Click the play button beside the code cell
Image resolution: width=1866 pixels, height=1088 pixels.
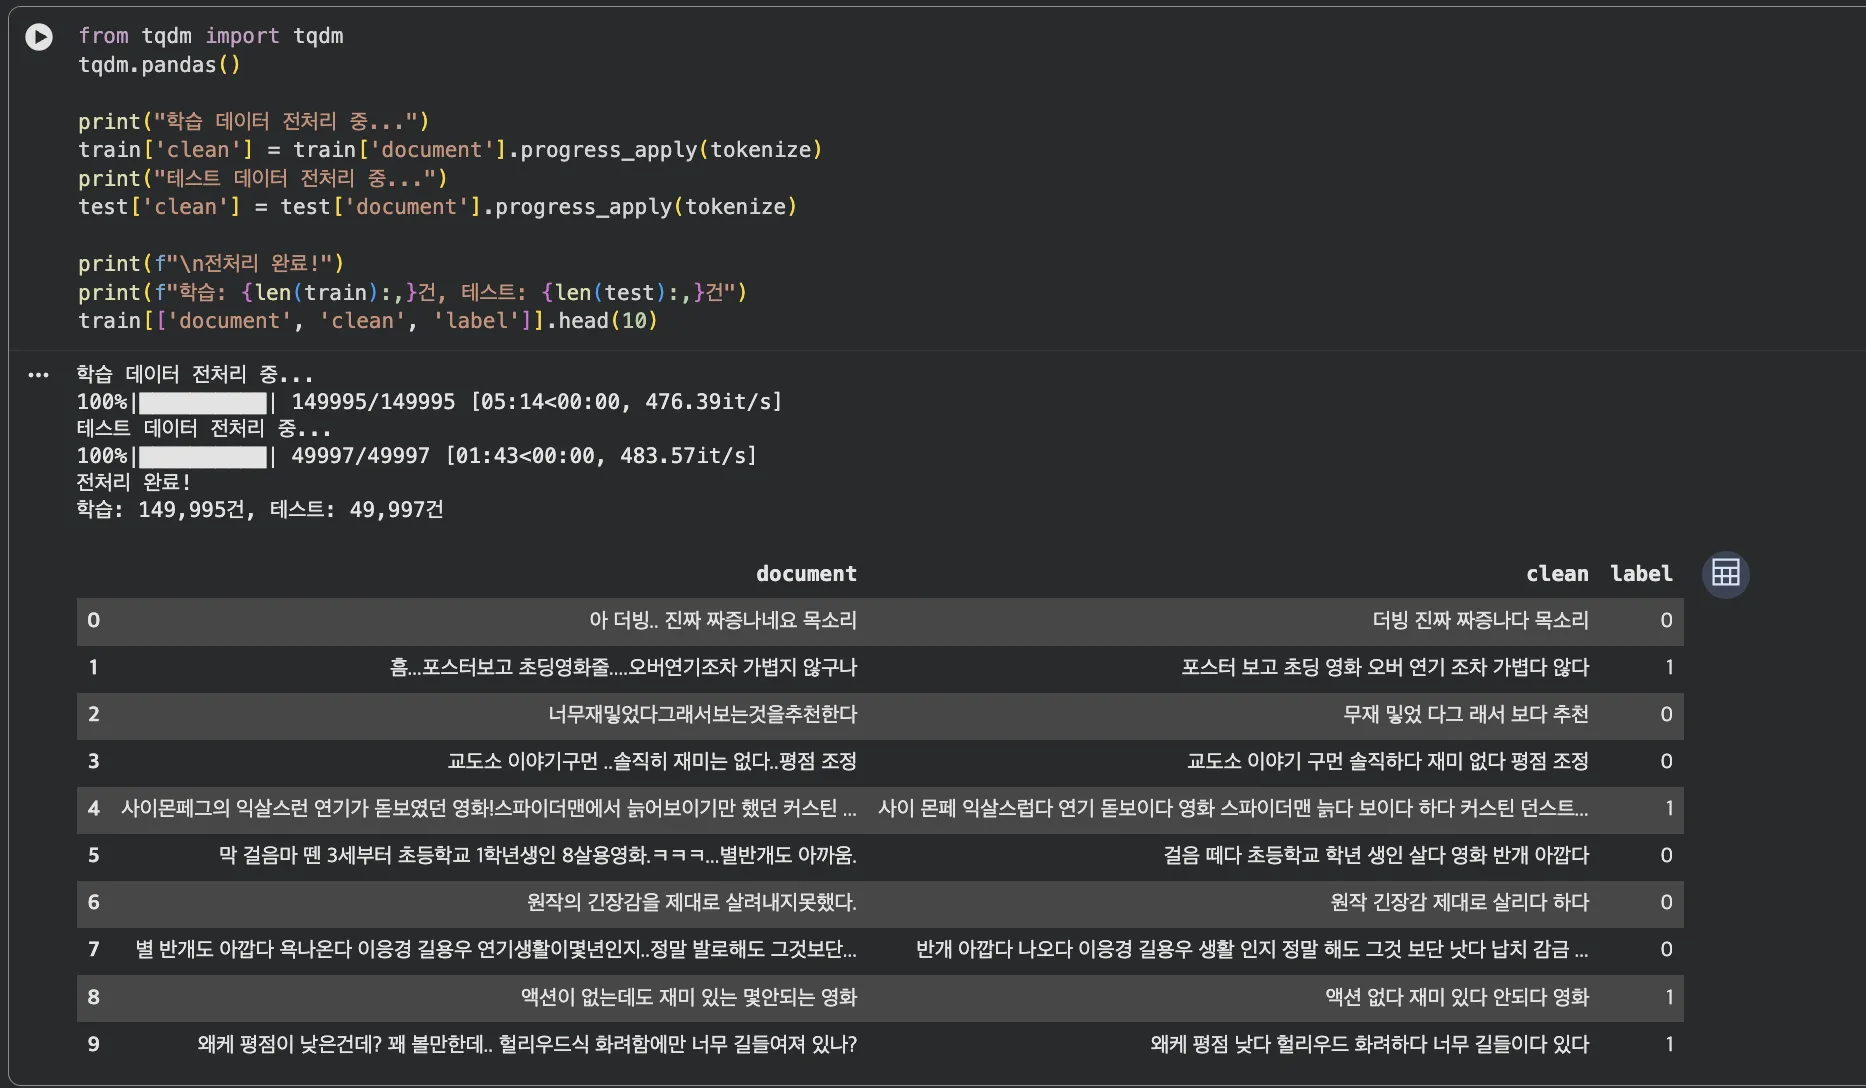[x=39, y=37]
